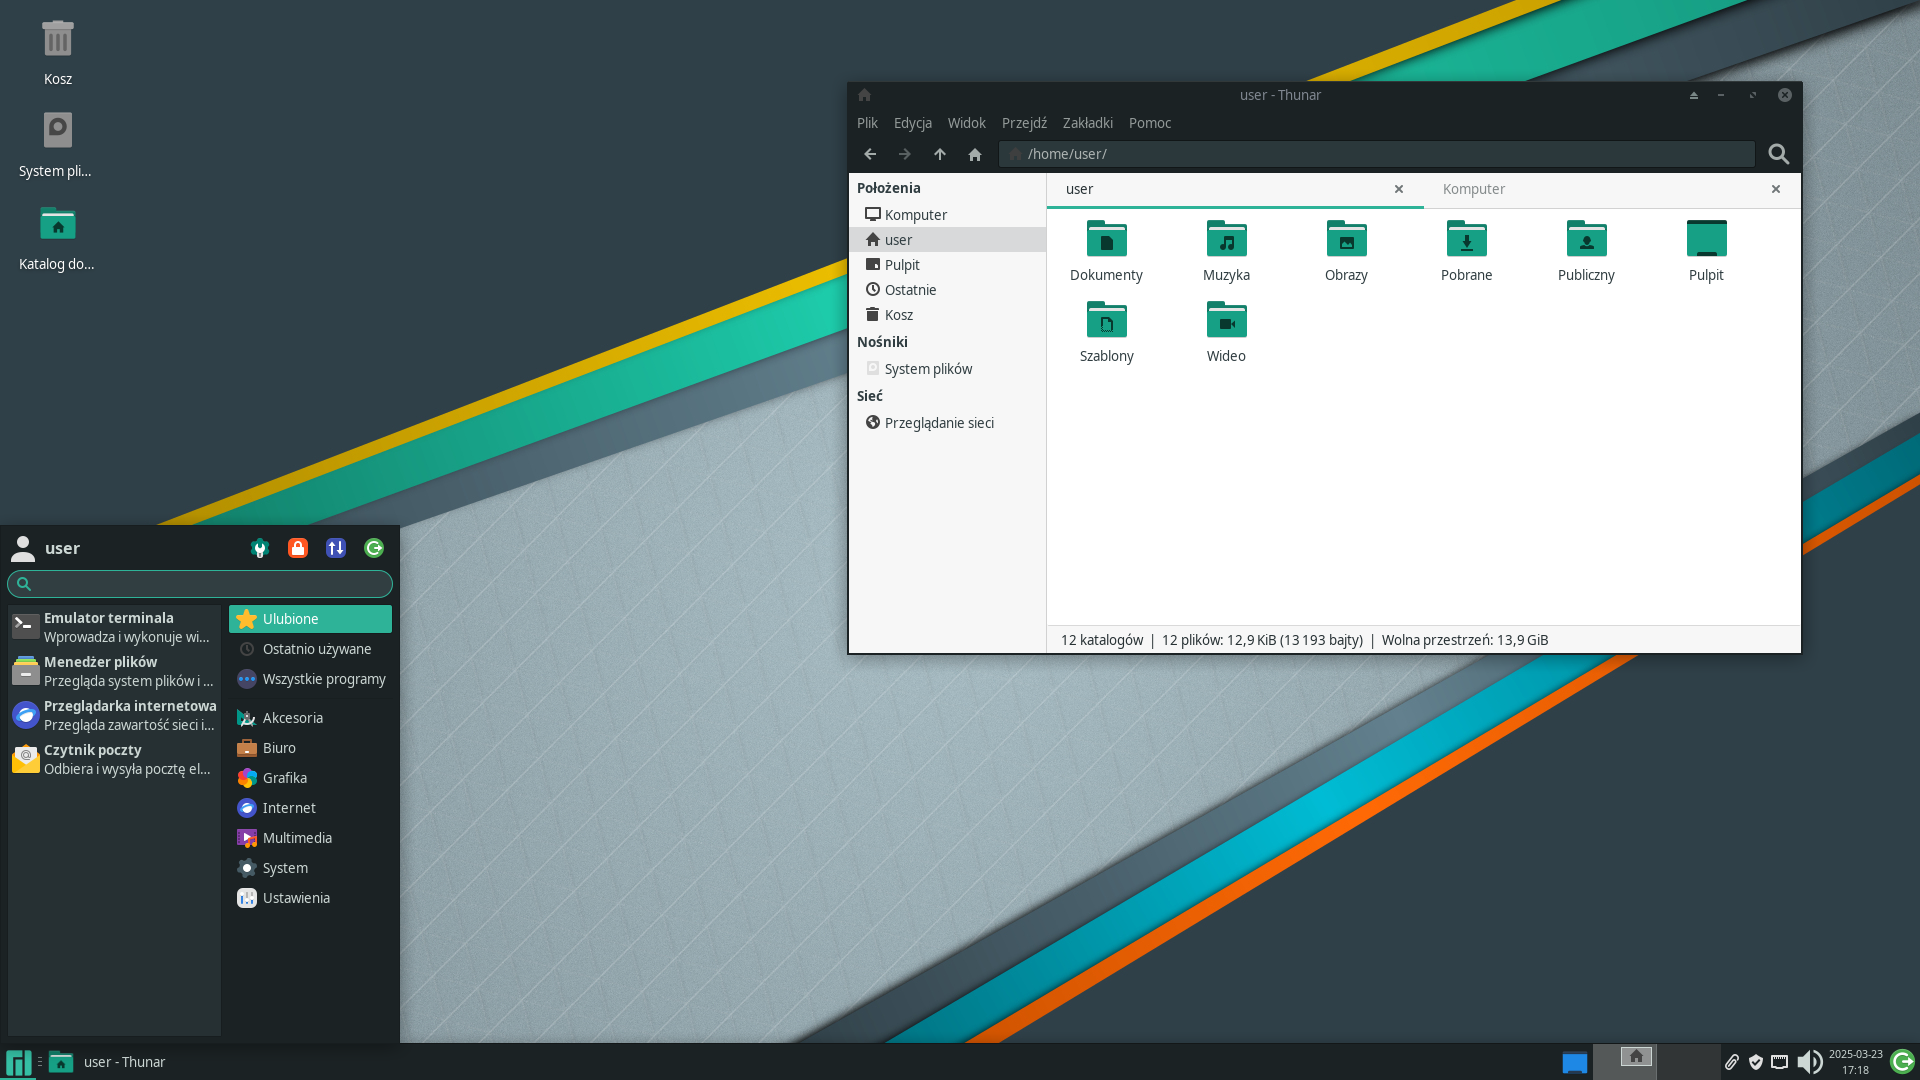Select Przeglądanie sieci in the sidebar
Viewport: 1920px width, 1080px height.
938,423
